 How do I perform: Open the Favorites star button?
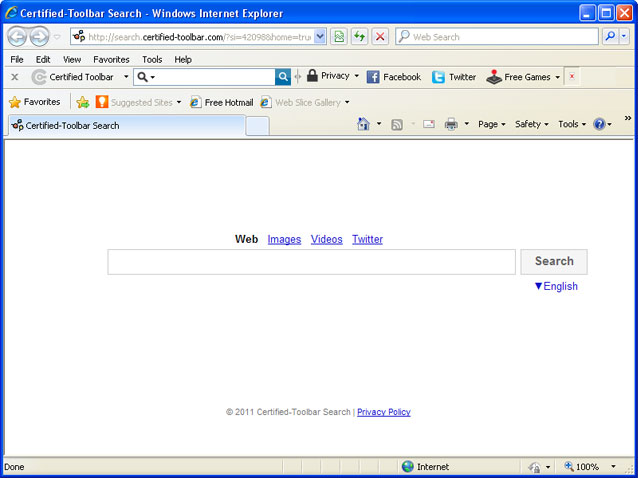point(35,102)
